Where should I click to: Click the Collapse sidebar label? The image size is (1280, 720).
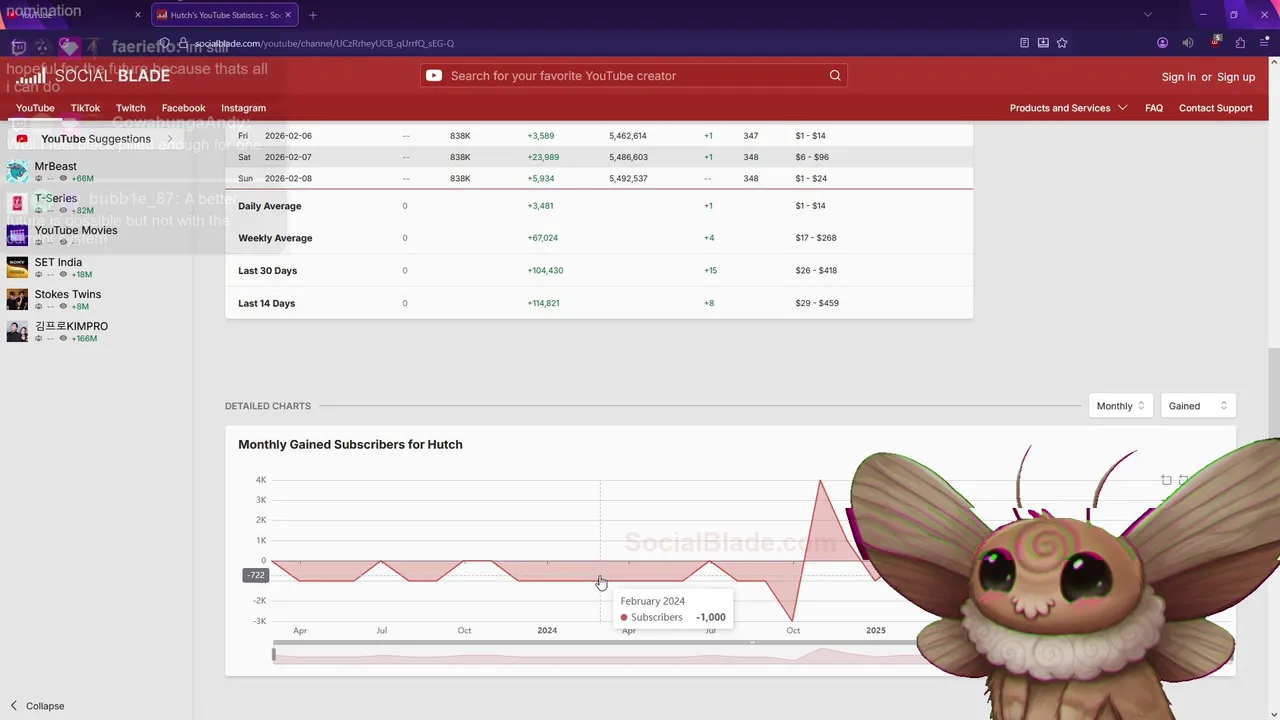coord(45,706)
